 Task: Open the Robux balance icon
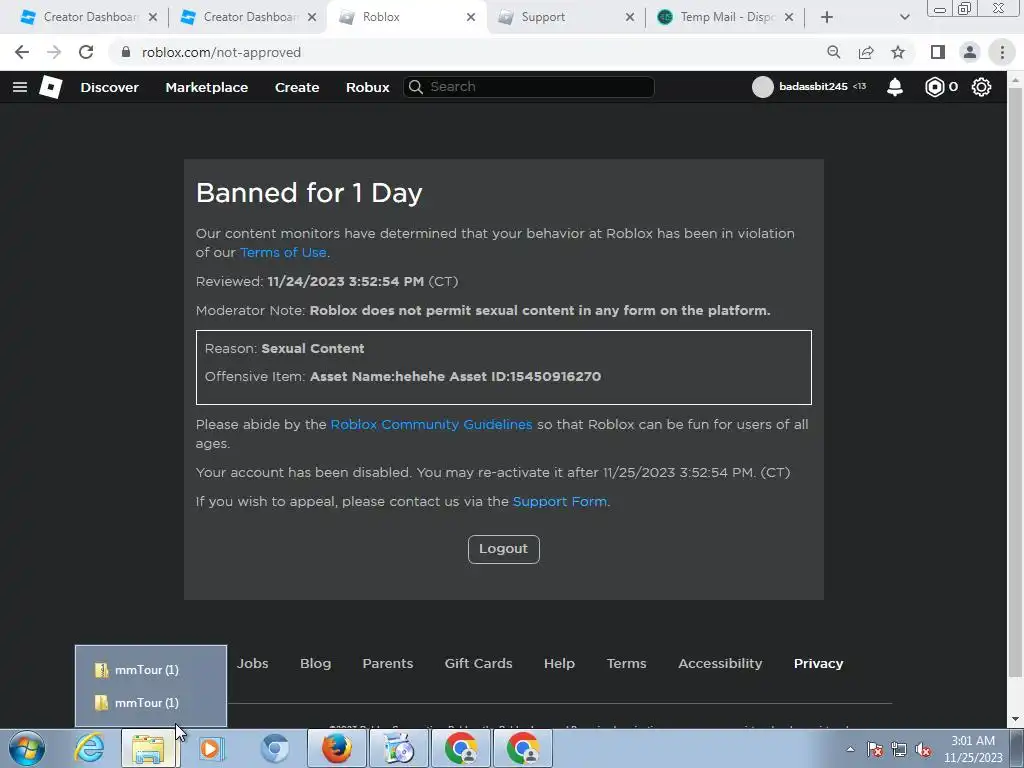pyautogui.click(x=935, y=87)
